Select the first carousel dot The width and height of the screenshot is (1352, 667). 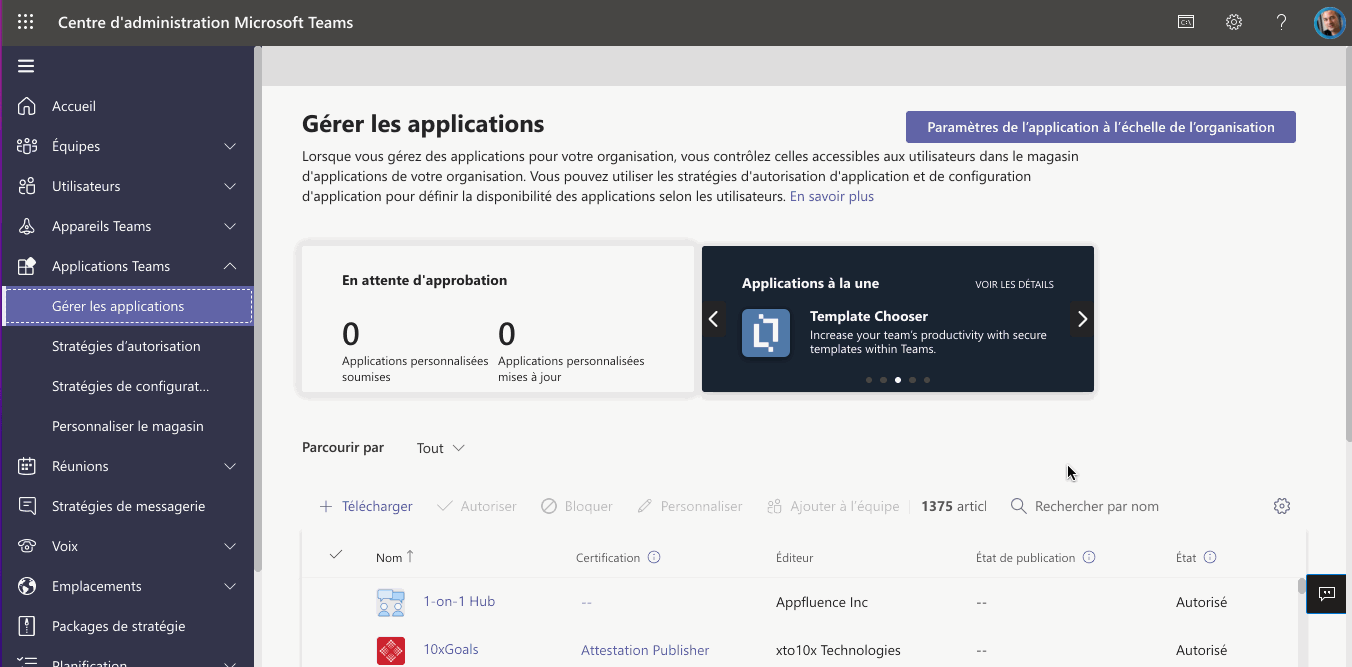pyautogui.click(x=869, y=380)
